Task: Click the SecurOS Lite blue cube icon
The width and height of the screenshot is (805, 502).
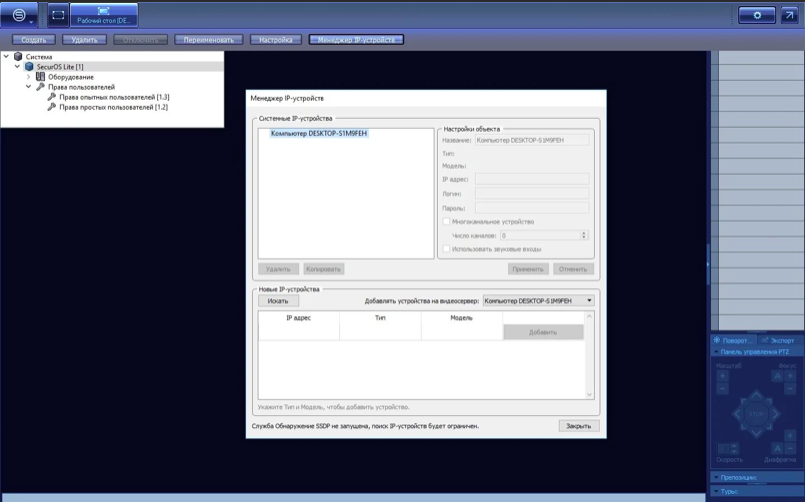Action: point(29,67)
